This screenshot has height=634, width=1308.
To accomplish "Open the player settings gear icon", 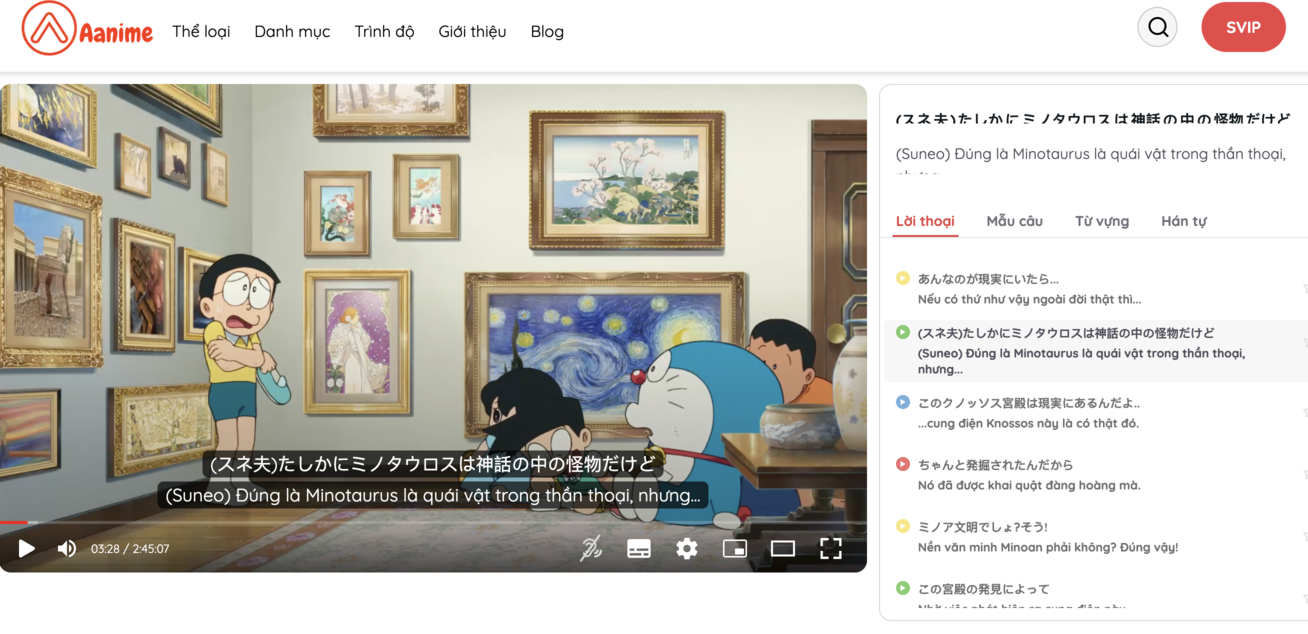I will (686, 548).
